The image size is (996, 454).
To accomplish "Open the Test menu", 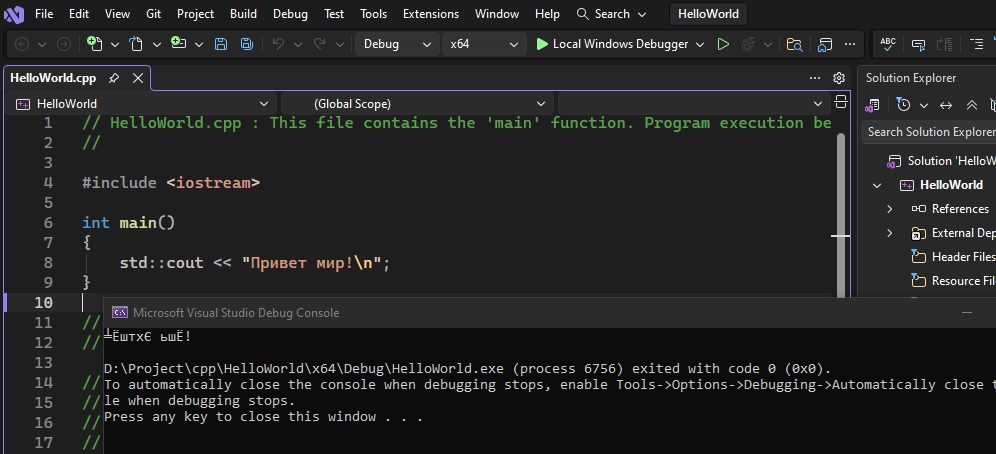I will pos(333,13).
